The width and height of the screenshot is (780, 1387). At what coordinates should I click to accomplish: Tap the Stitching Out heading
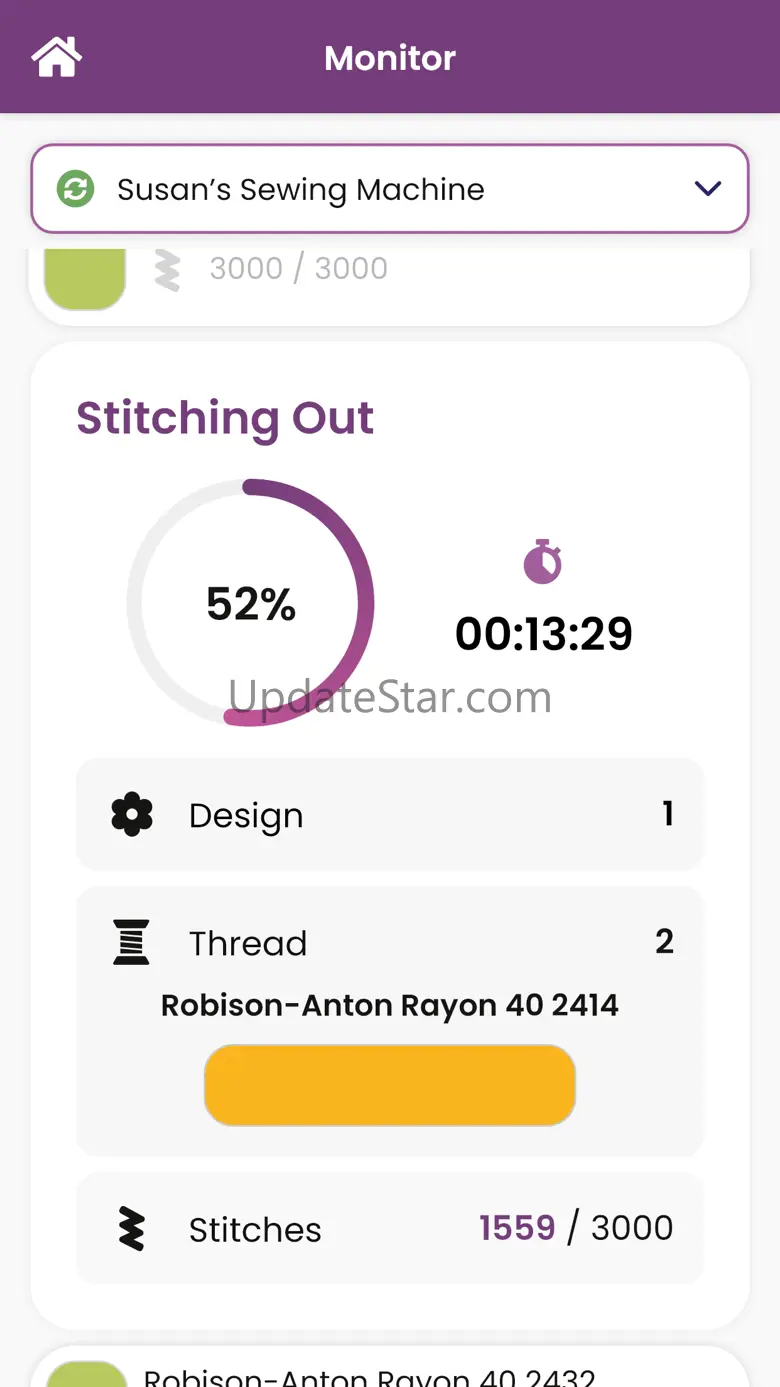[225, 418]
